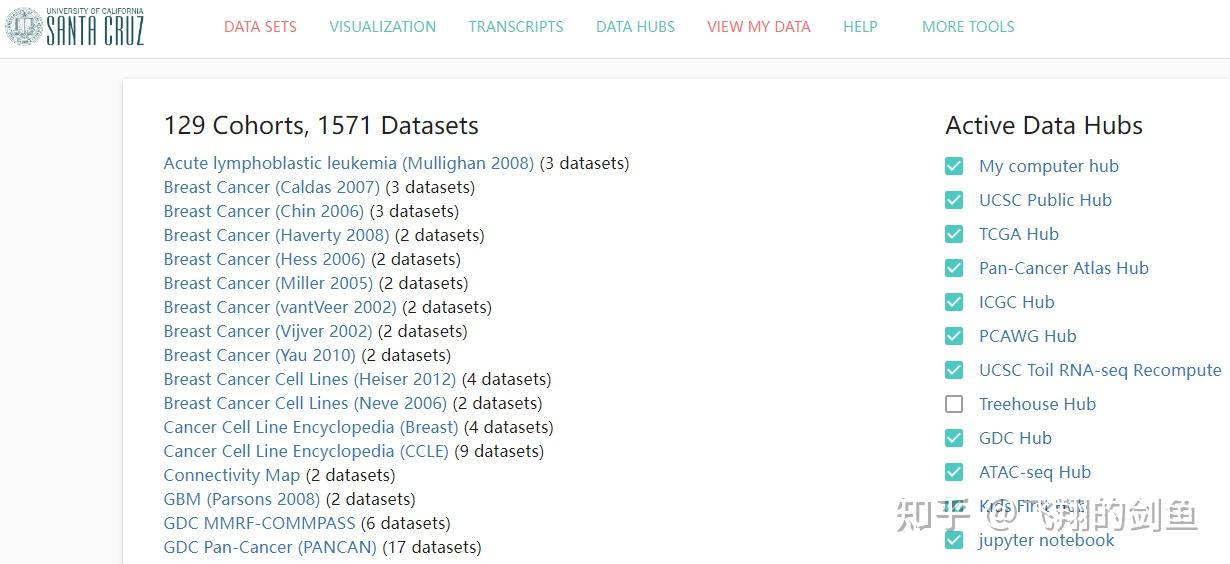Open the UCSC Toil RNA-seq Recompute link
Screen dimensions: 1230x564
(1100, 370)
